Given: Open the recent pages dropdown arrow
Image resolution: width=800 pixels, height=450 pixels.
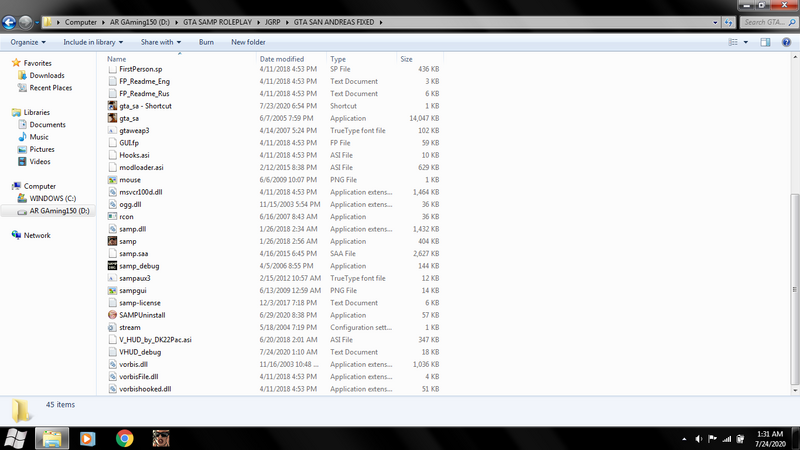Looking at the screenshot, I should pyautogui.click(x=37, y=22).
